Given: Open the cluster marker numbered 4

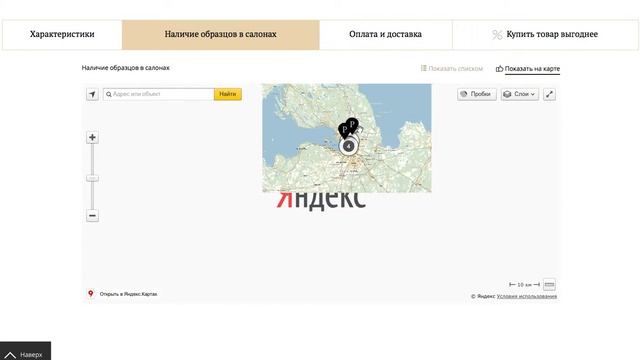Looking at the screenshot, I should pos(348,146).
